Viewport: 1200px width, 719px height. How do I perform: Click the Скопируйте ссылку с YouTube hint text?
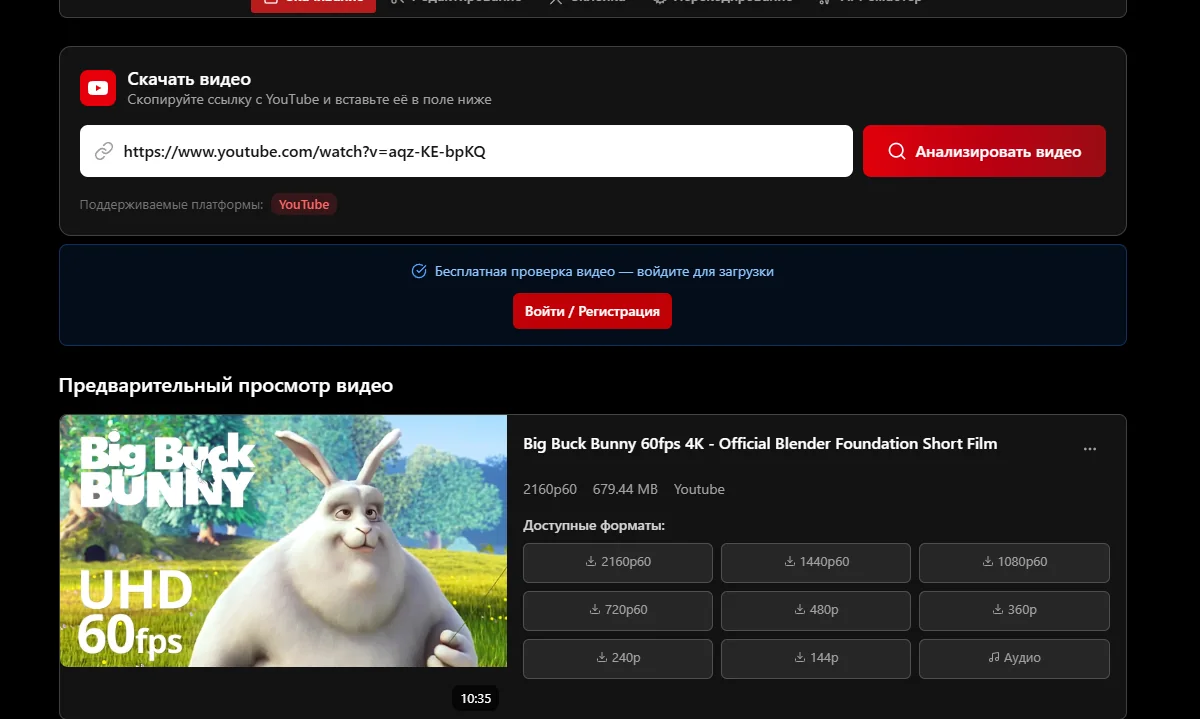[309, 99]
